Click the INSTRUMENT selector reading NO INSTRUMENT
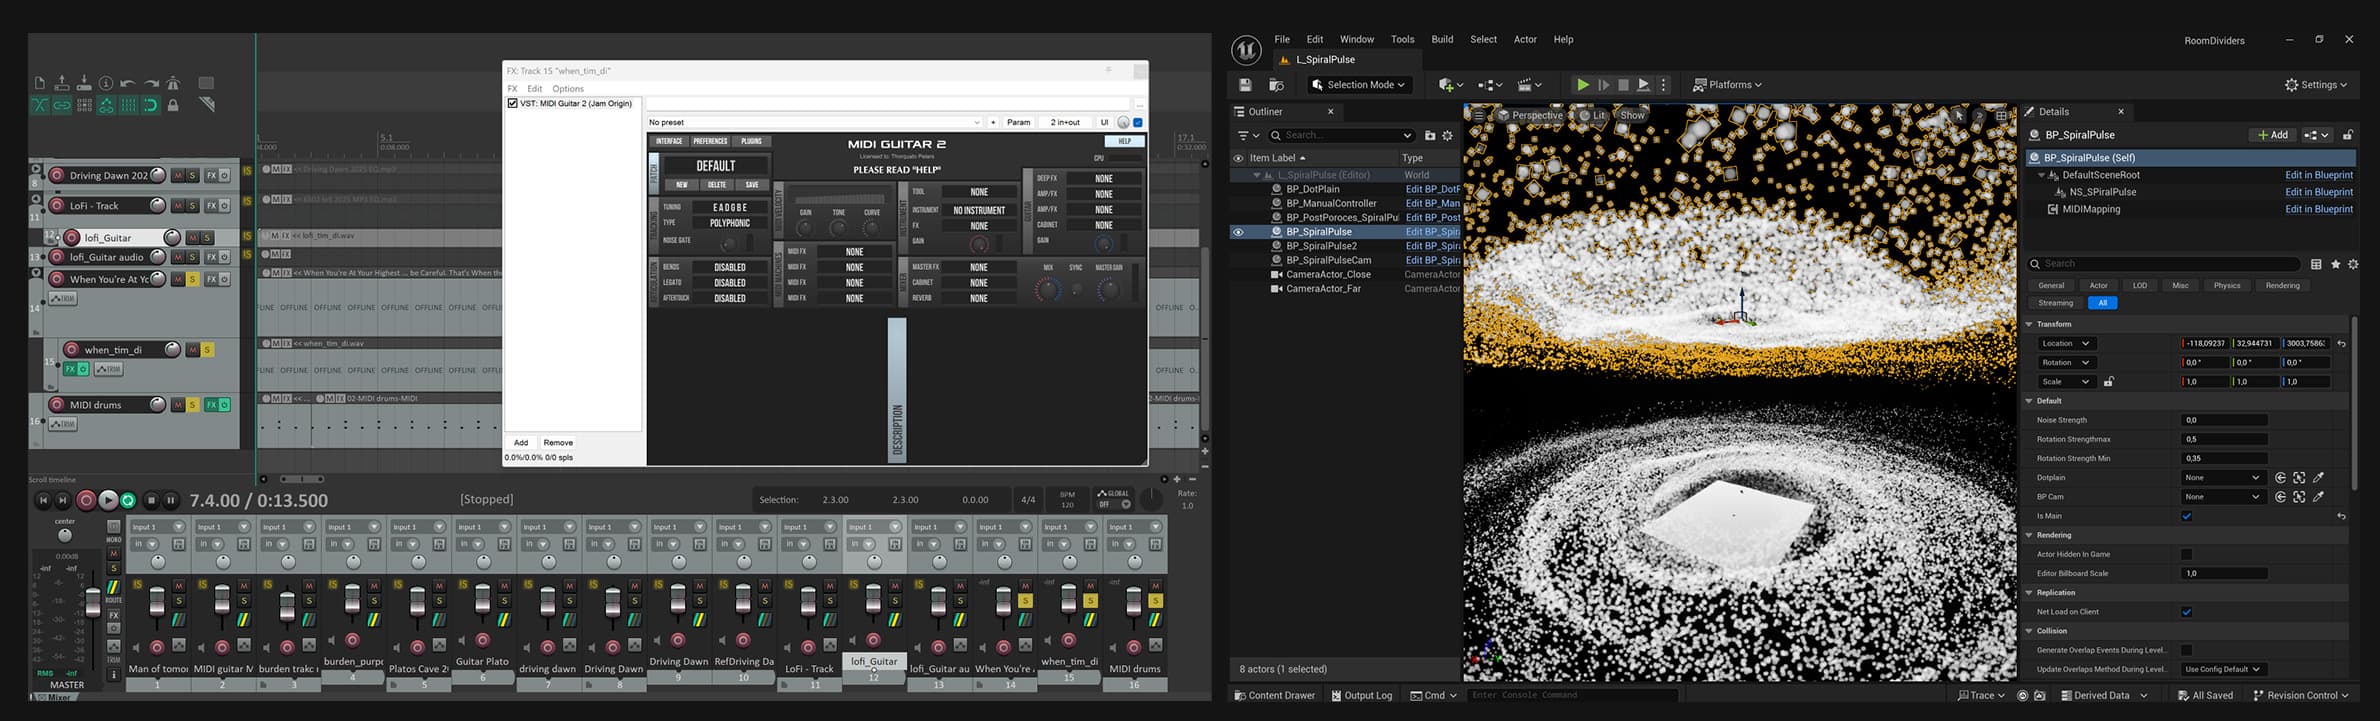Screen dimensions: 2380x721 pyautogui.click(x=979, y=211)
